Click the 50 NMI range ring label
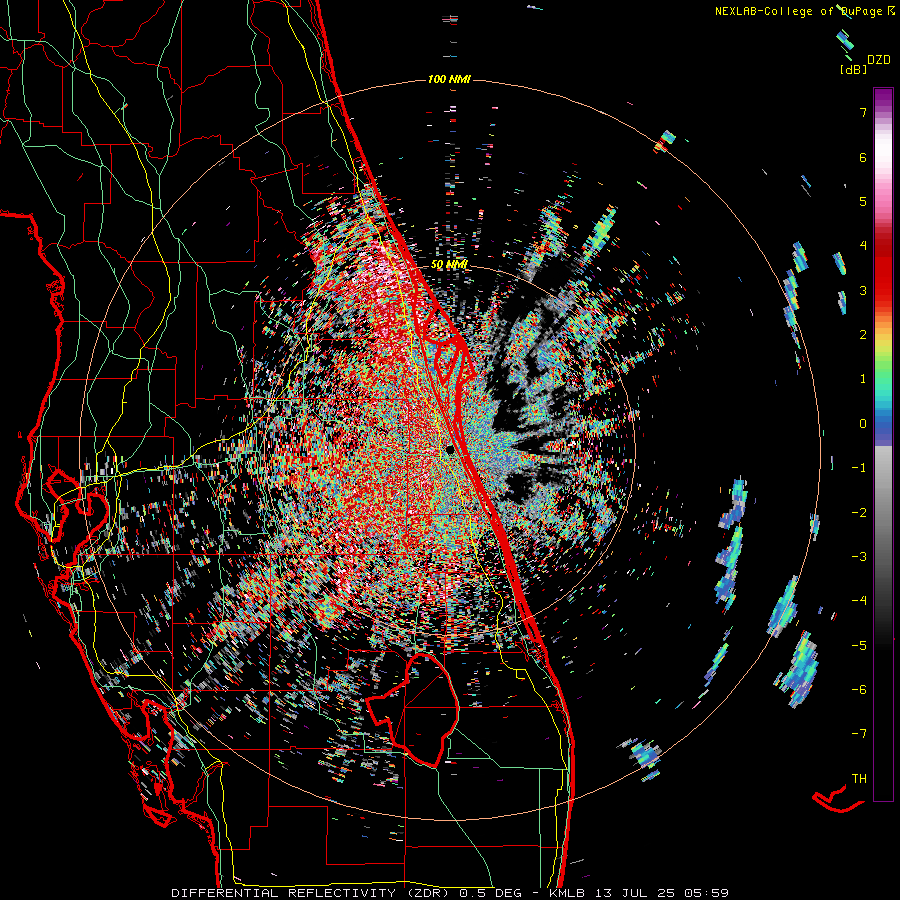Viewport: 900px width, 900px height. coord(449,264)
